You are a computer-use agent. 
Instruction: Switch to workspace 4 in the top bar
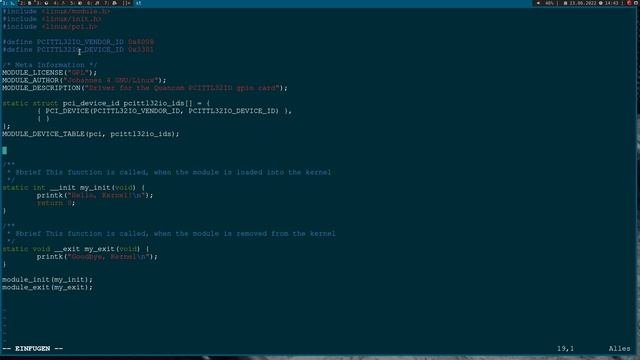tap(59, 3)
